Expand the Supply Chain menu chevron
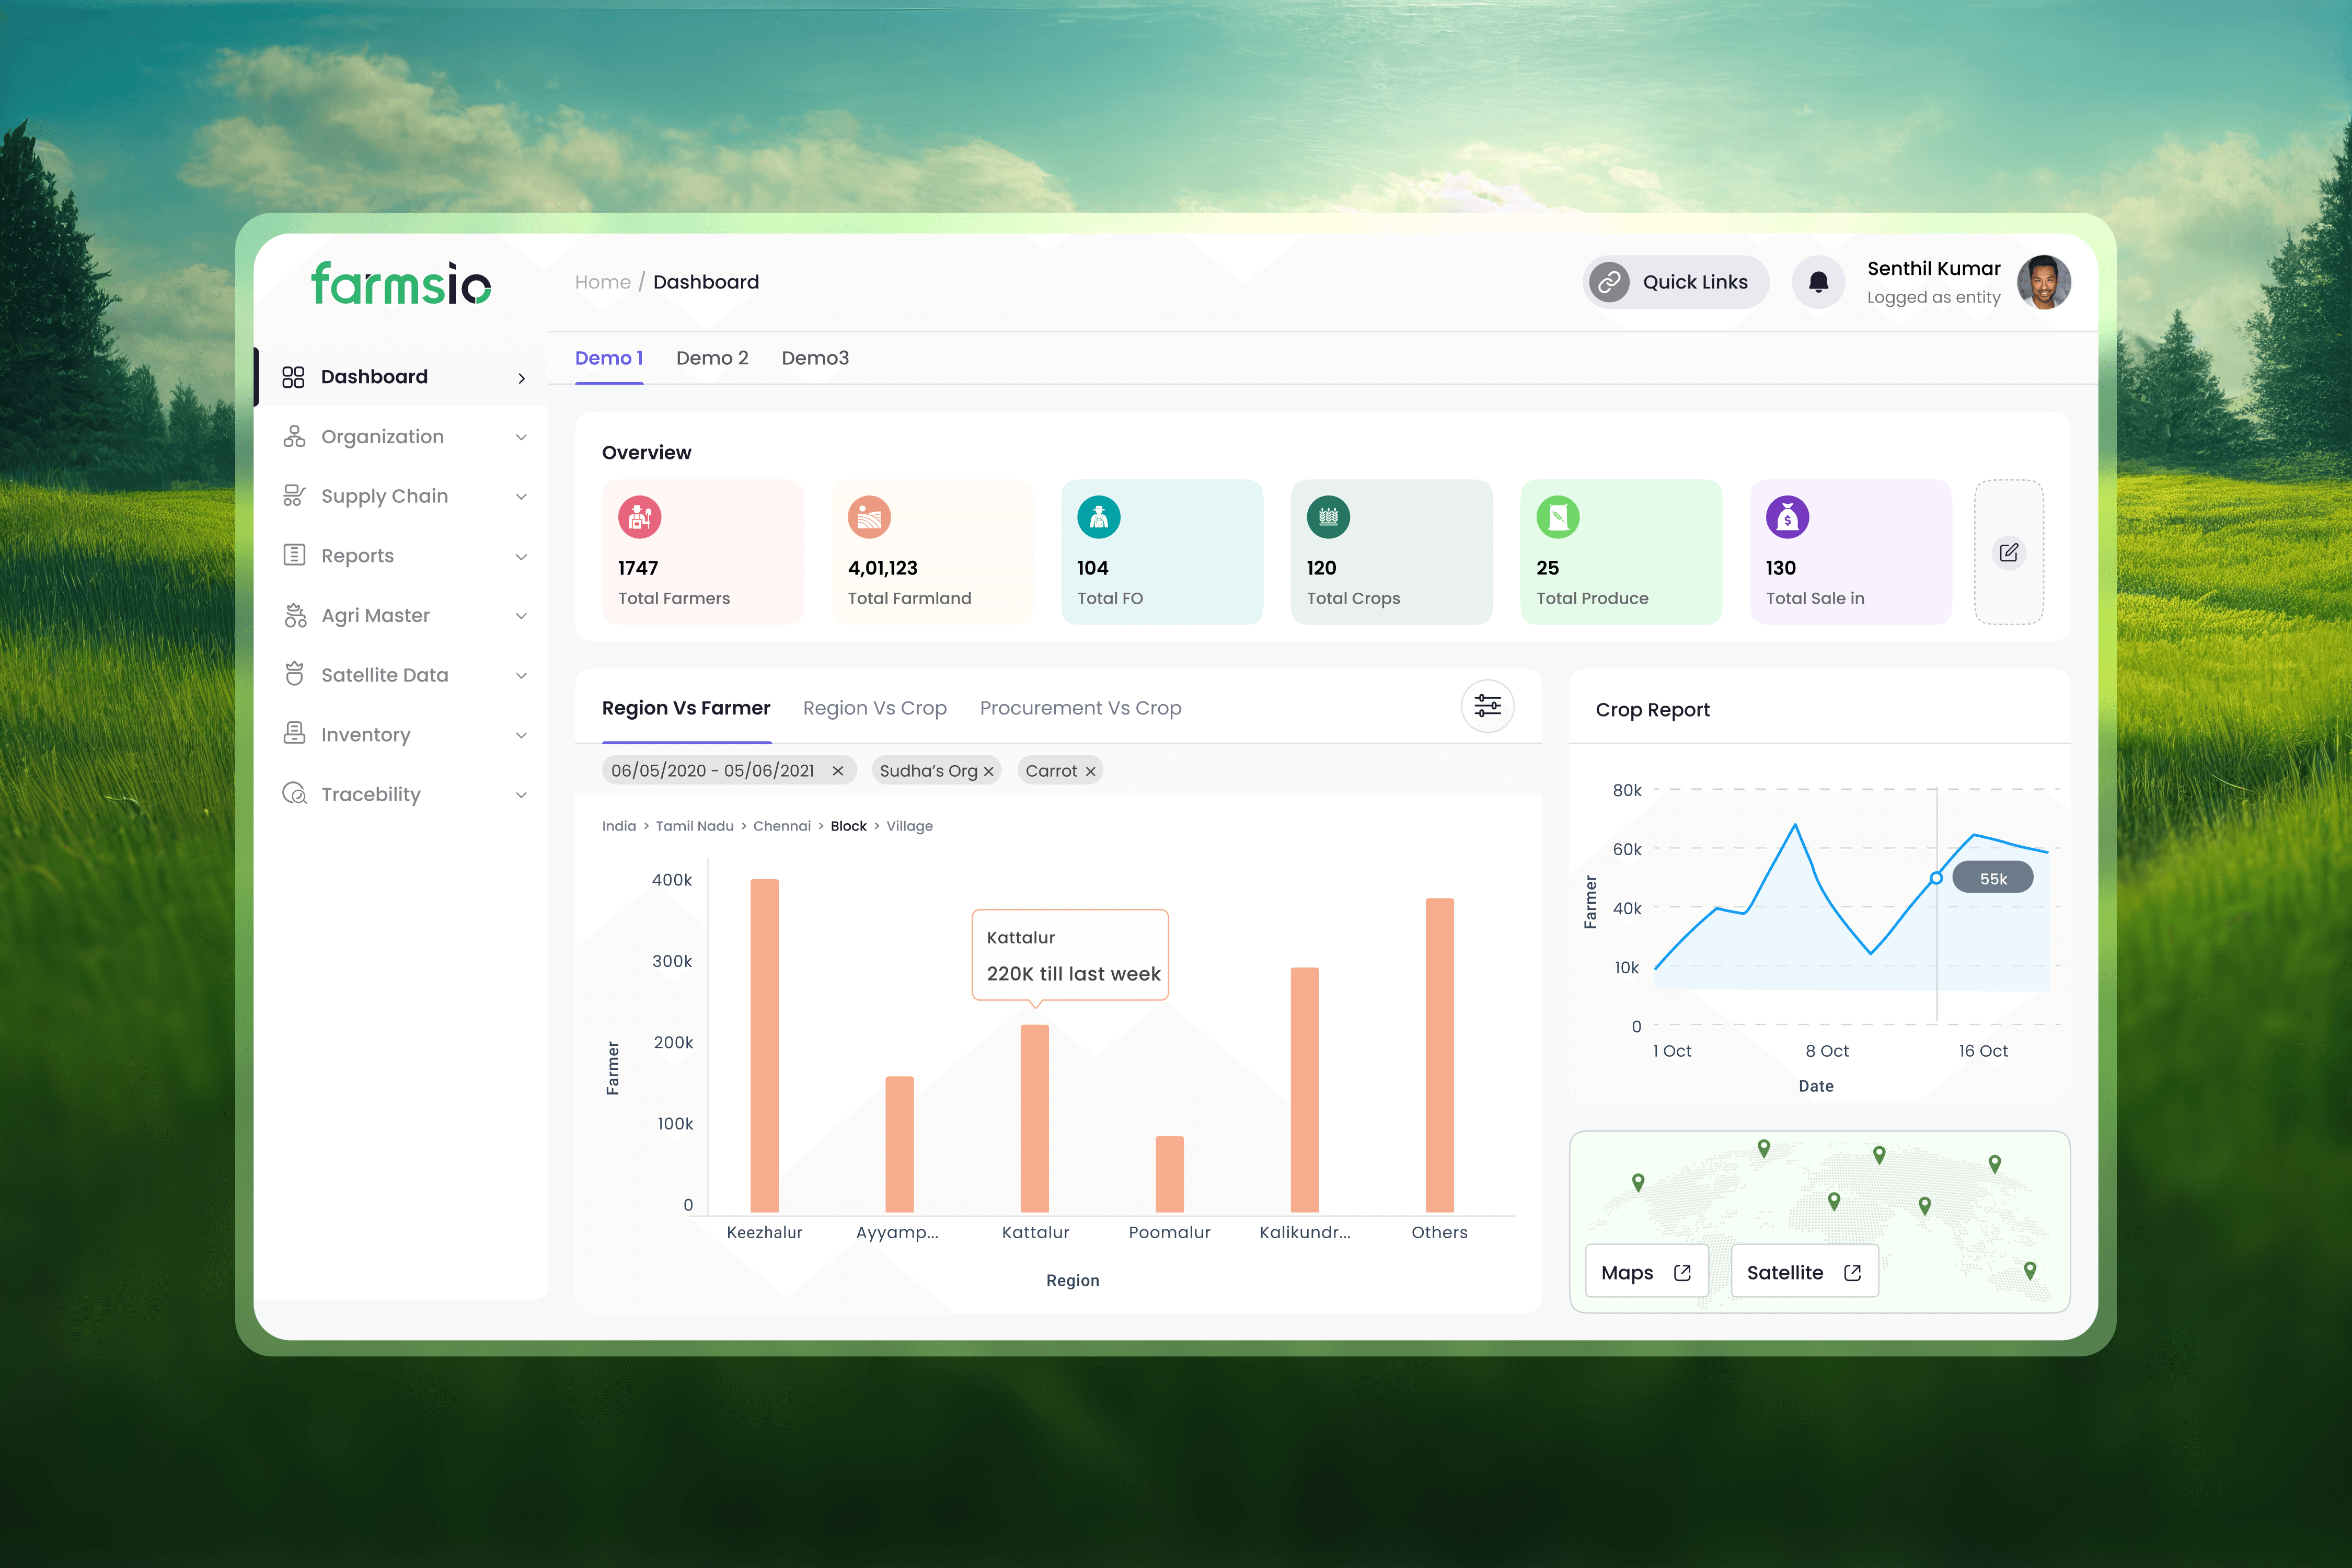Screen dimensions: 2352x1568 click(521, 497)
